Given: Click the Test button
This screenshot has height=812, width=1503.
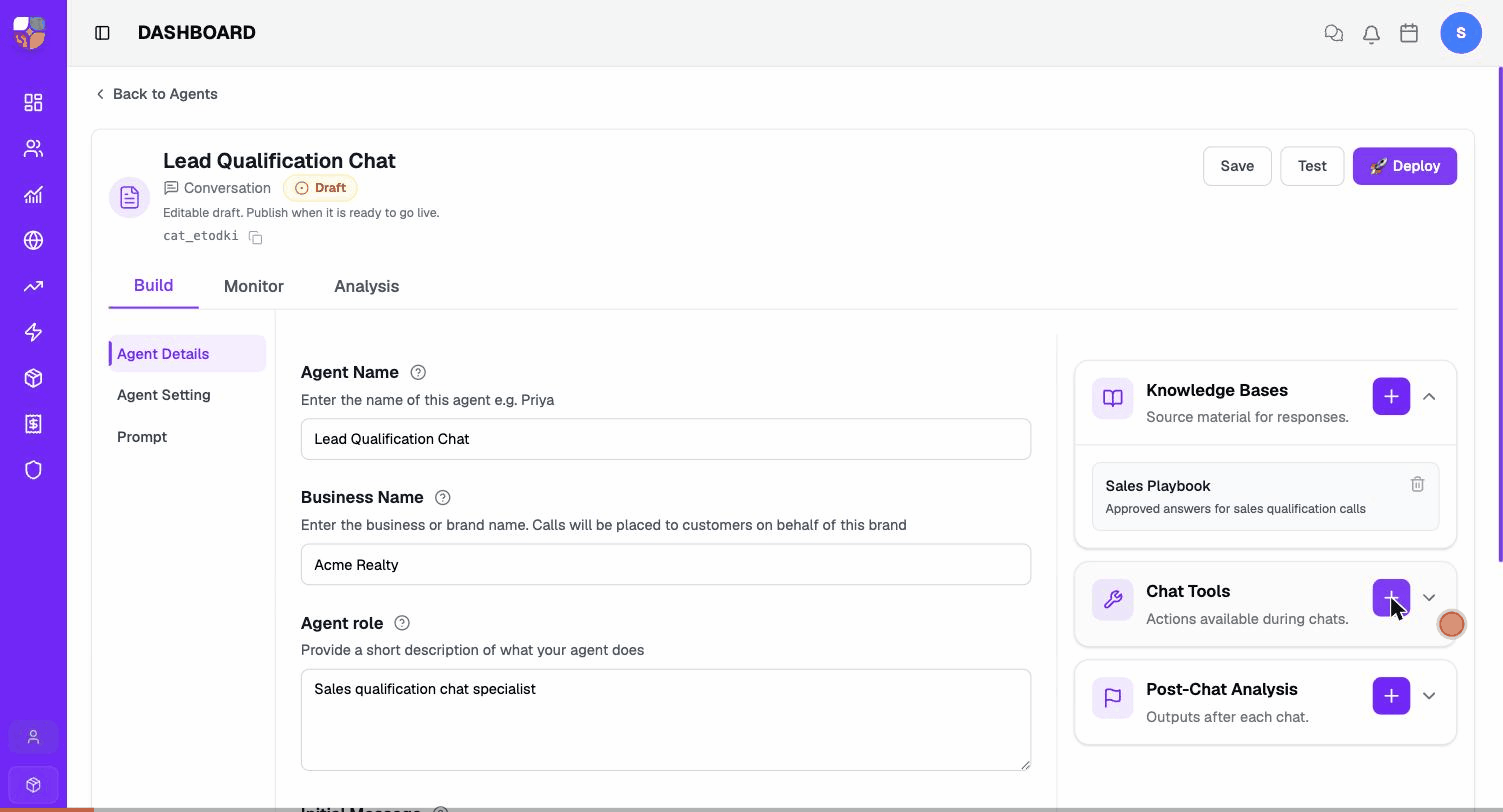Looking at the screenshot, I should [1312, 166].
